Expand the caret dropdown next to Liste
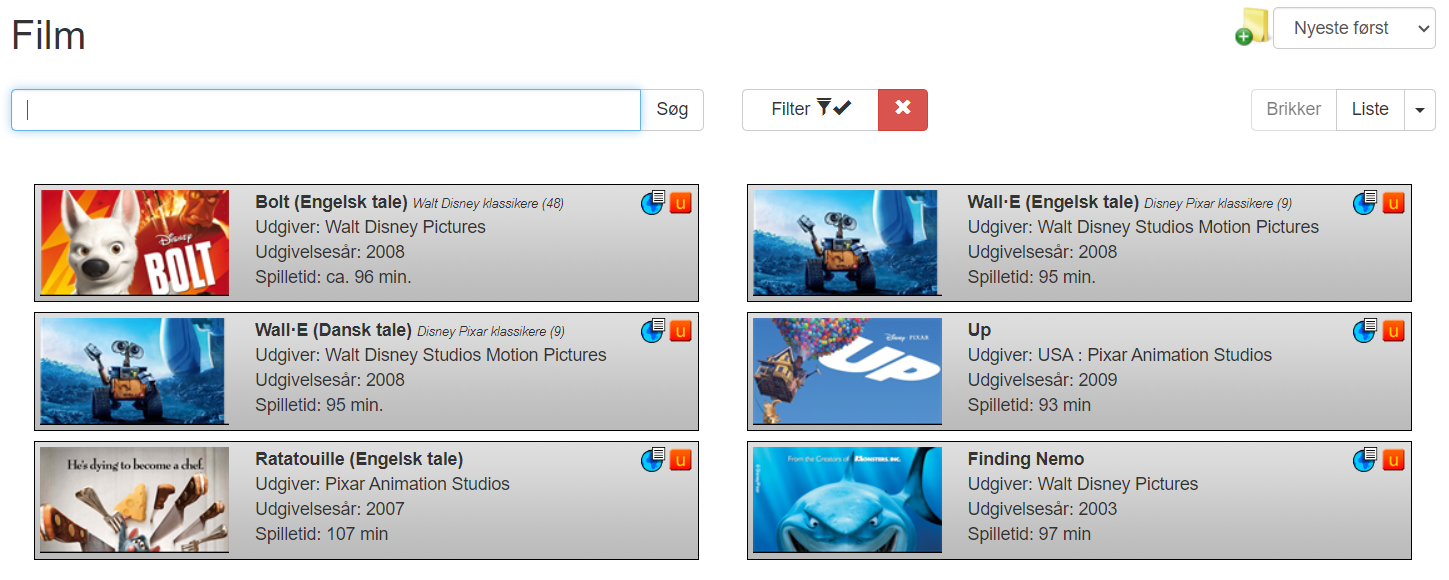1449x580 pixels. 1419,110
